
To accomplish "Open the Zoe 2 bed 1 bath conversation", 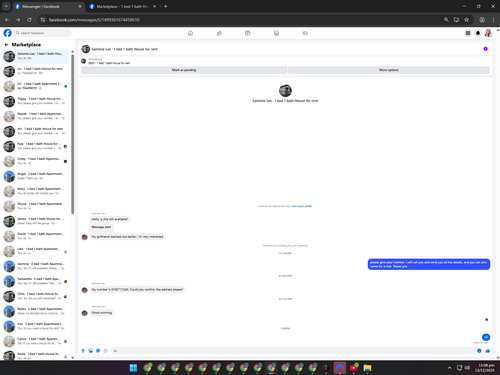I will [x=35, y=326].
